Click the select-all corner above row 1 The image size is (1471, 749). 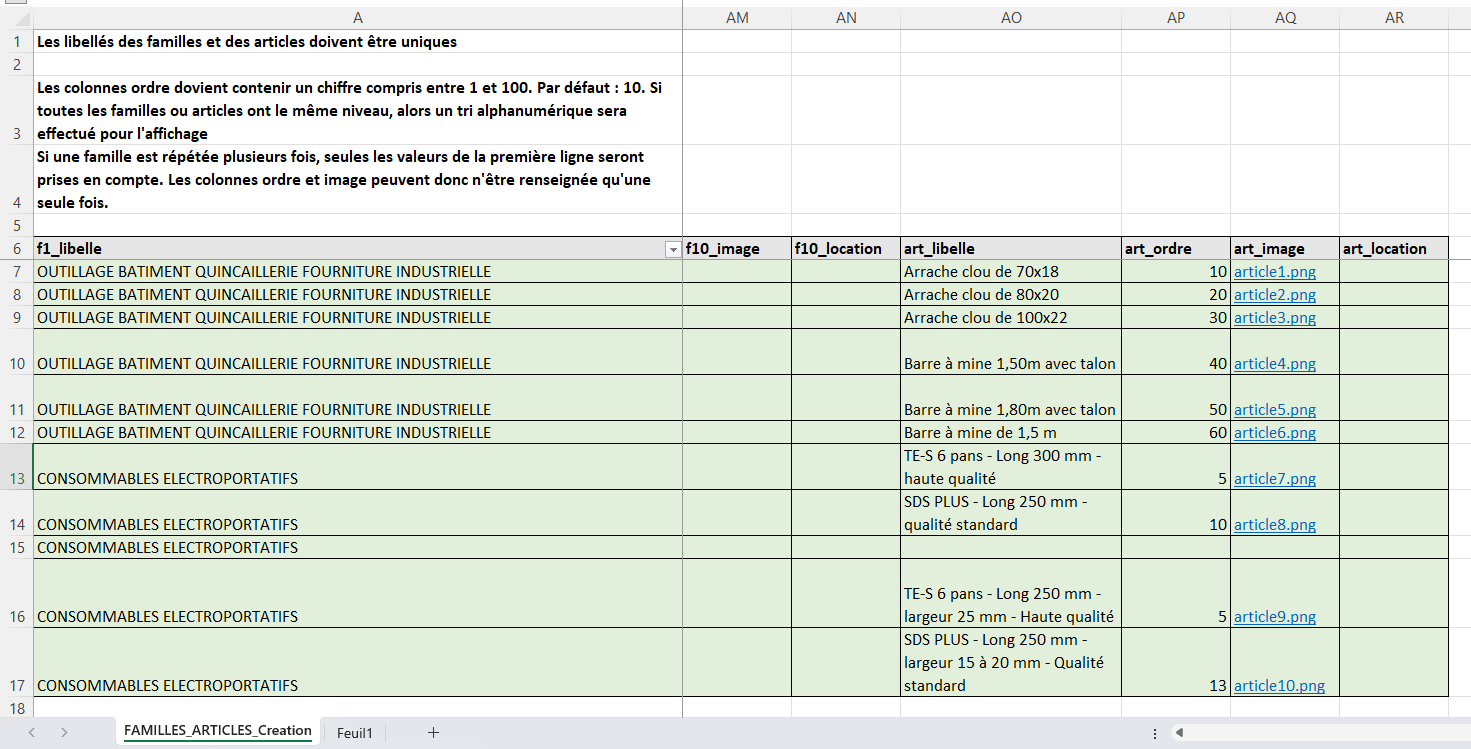click(16, 18)
